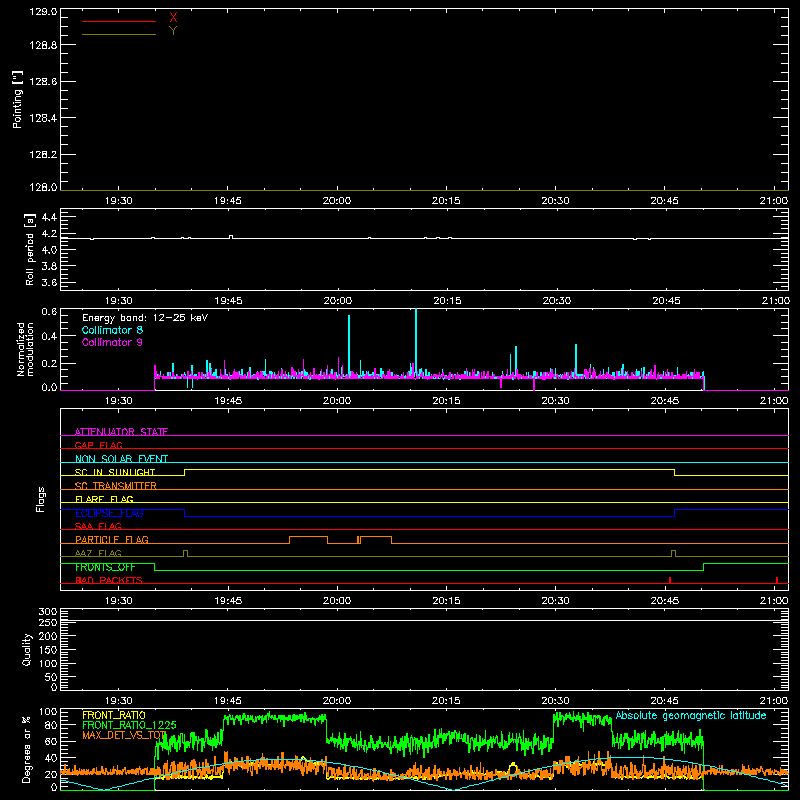Click the 19:30 time label under Pointing plot
The image size is (800, 800).
pos(118,201)
